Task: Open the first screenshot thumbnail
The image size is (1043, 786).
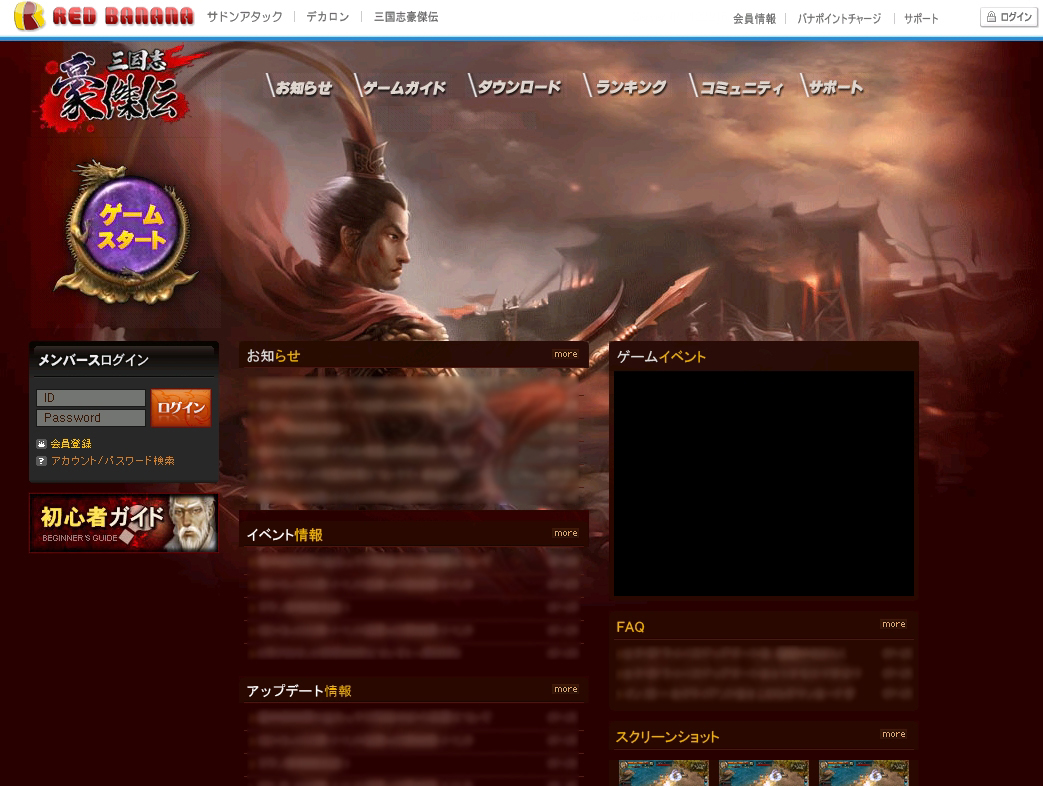Action: click(664, 773)
